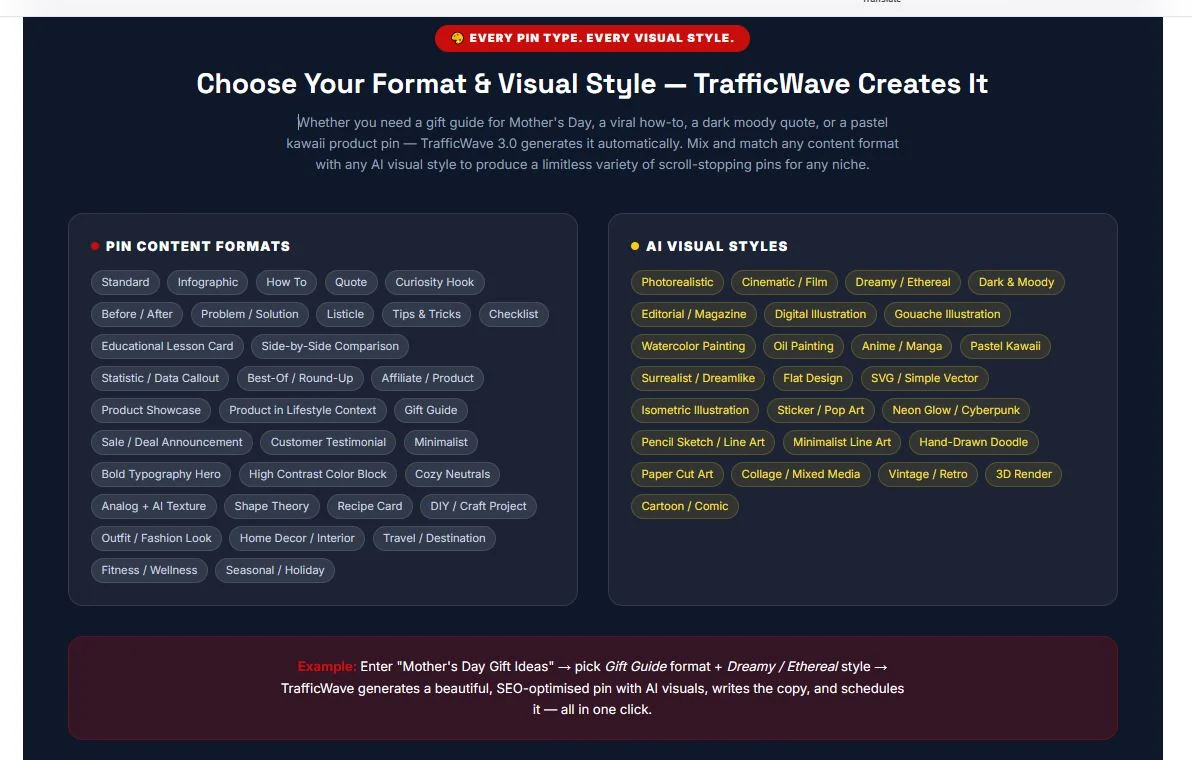Select the Sticker / Pop Art chip
1192x760 pixels.
click(821, 410)
